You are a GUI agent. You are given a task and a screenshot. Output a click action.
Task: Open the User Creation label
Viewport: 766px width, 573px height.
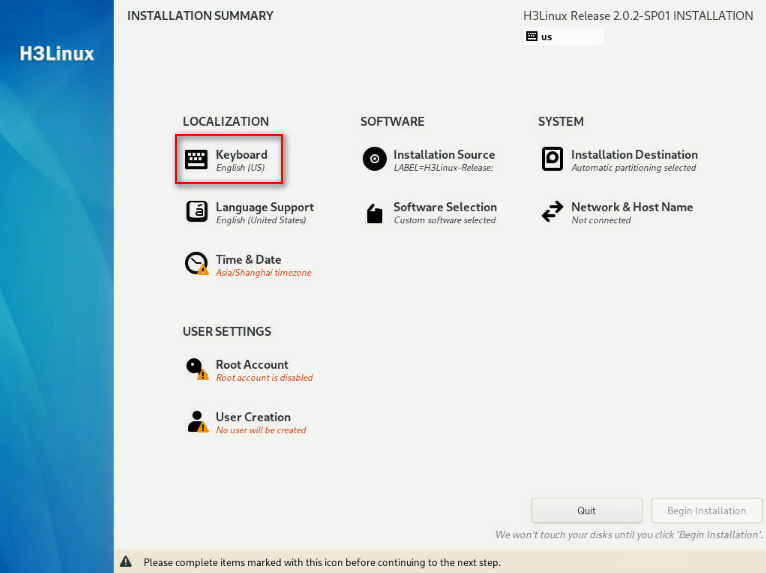pos(253,417)
